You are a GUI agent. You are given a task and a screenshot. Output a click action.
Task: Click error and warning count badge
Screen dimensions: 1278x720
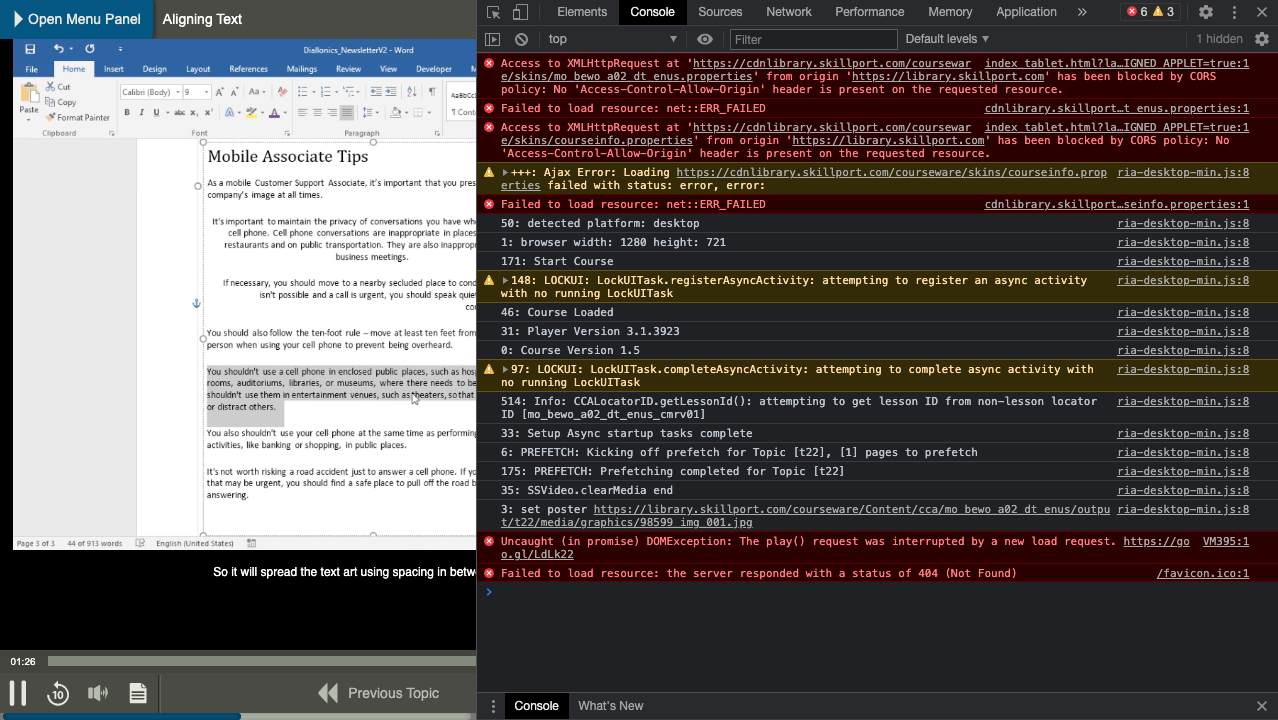pos(1151,12)
